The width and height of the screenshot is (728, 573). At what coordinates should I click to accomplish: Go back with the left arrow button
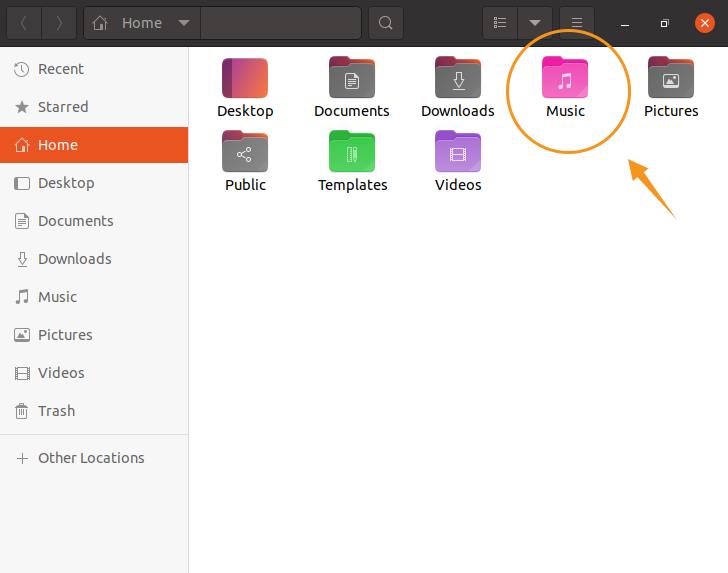pyautogui.click(x=24, y=23)
